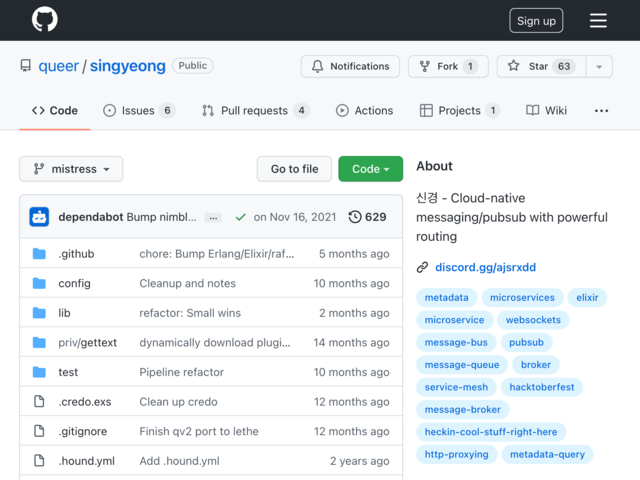Open the .hound.yml file
Image resolution: width=640 pixels, height=480 pixels.
pyautogui.click(x=87, y=461)
